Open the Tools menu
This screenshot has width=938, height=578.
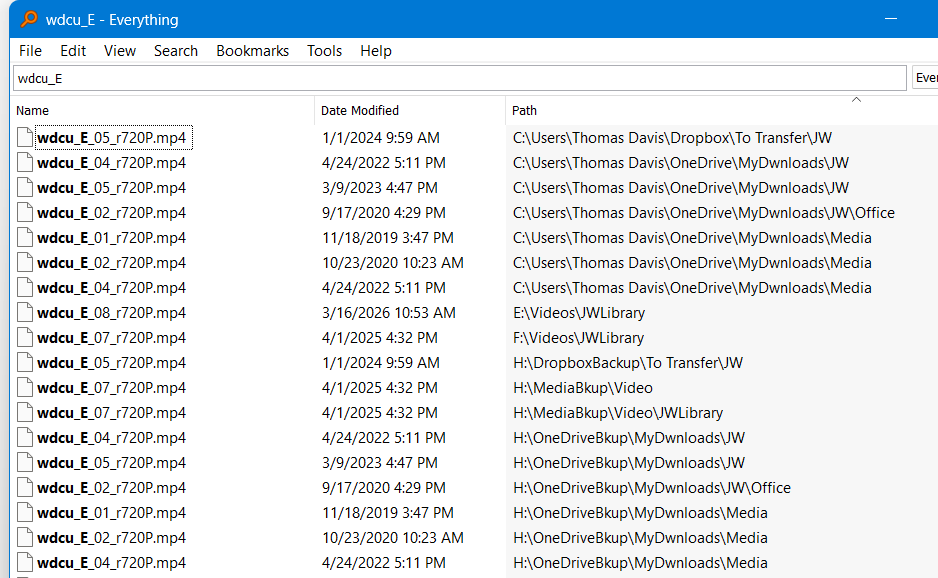tap(324, 51)
